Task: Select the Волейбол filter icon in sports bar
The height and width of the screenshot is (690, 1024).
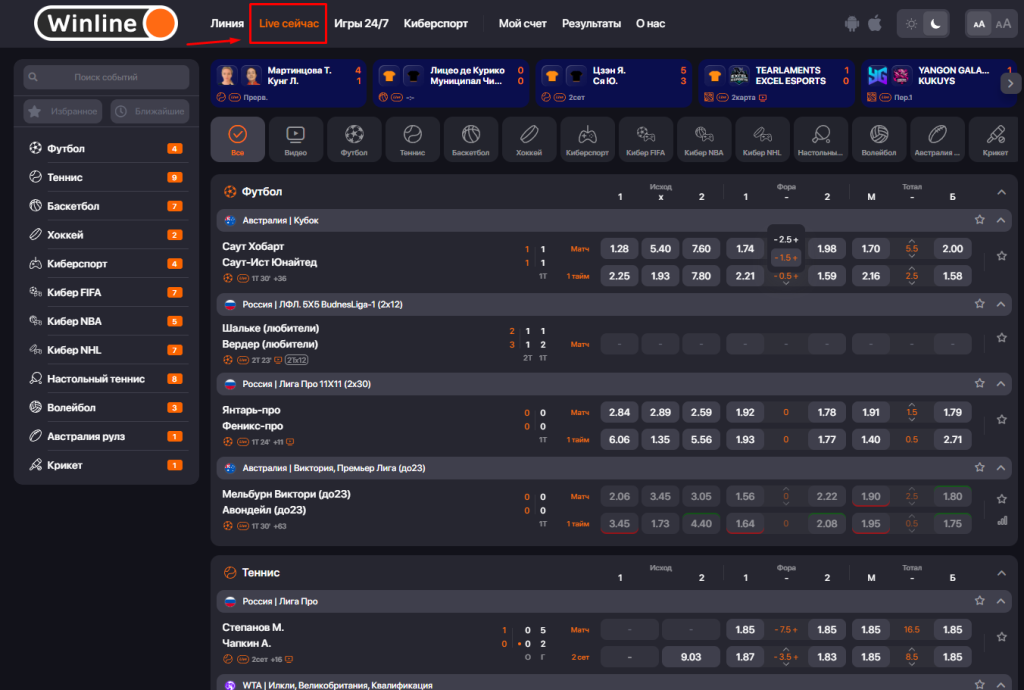Action: pos(878,140)
